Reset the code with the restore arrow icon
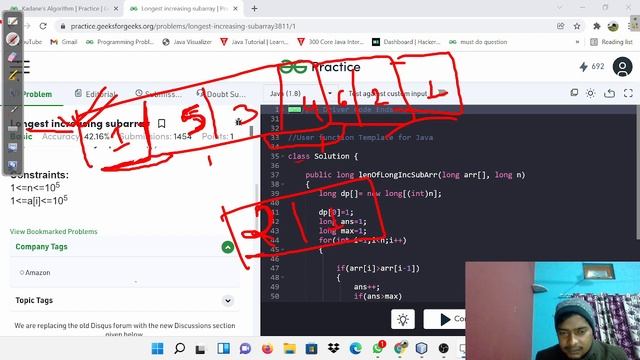Image resolution: width=640 pixels, height=360 pixels. tap(609, 93)
